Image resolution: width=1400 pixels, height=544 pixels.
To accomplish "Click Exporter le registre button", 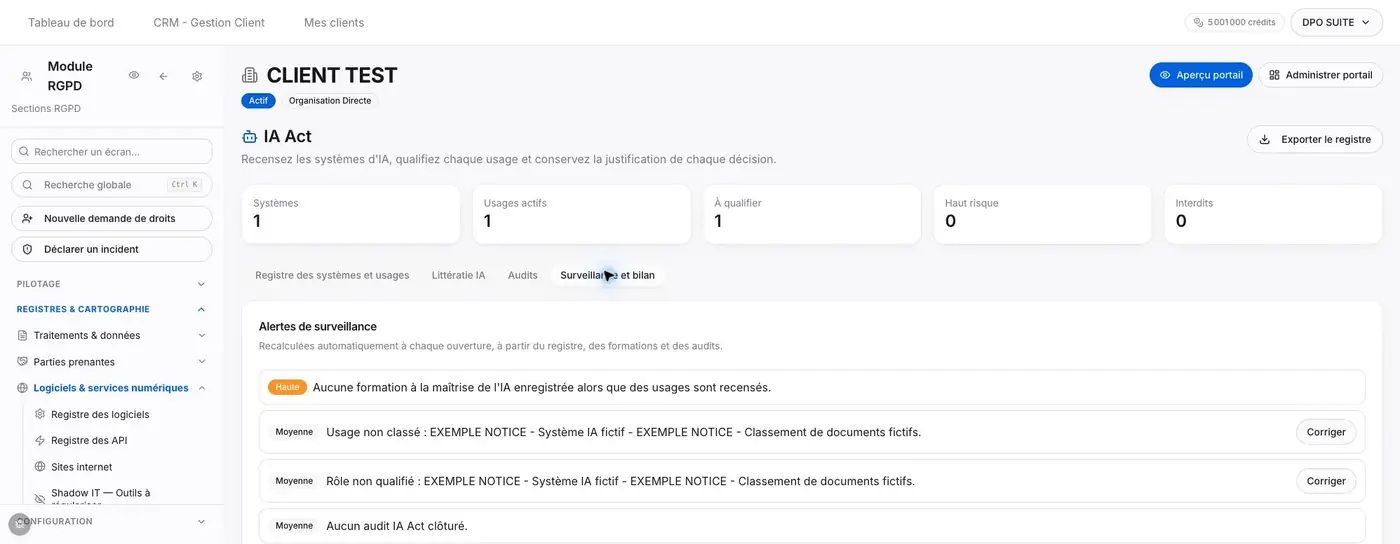I will 1314,139.
